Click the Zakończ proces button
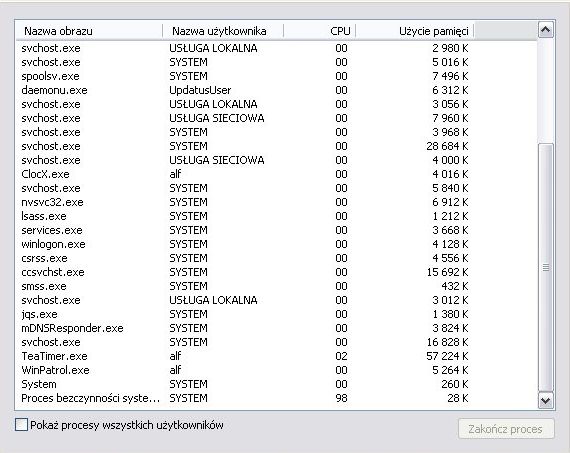Viewport: 570px width, 453px height. point(506,429)
